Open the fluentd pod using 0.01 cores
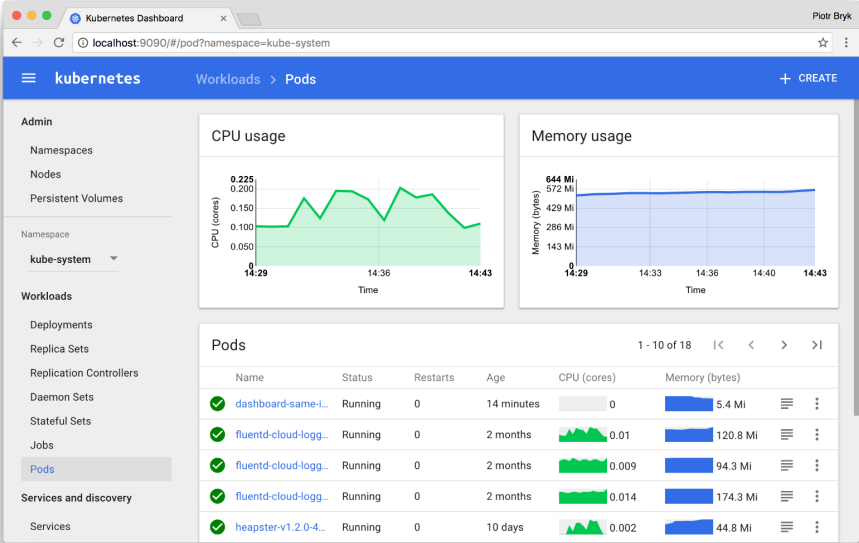The height and width of the screenshot is (543, 859). click(x=282, y=435)
